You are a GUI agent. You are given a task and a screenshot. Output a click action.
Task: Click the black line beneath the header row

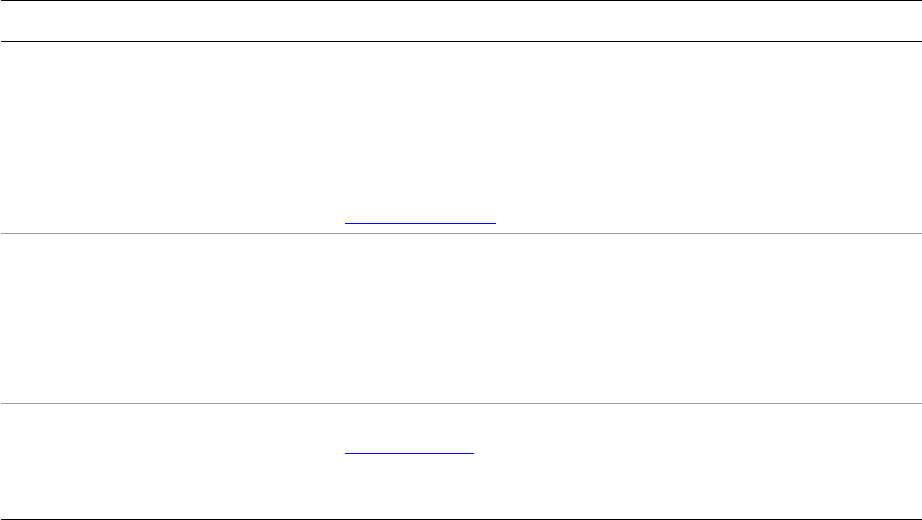pyautogui.click(x=460, y=41)
